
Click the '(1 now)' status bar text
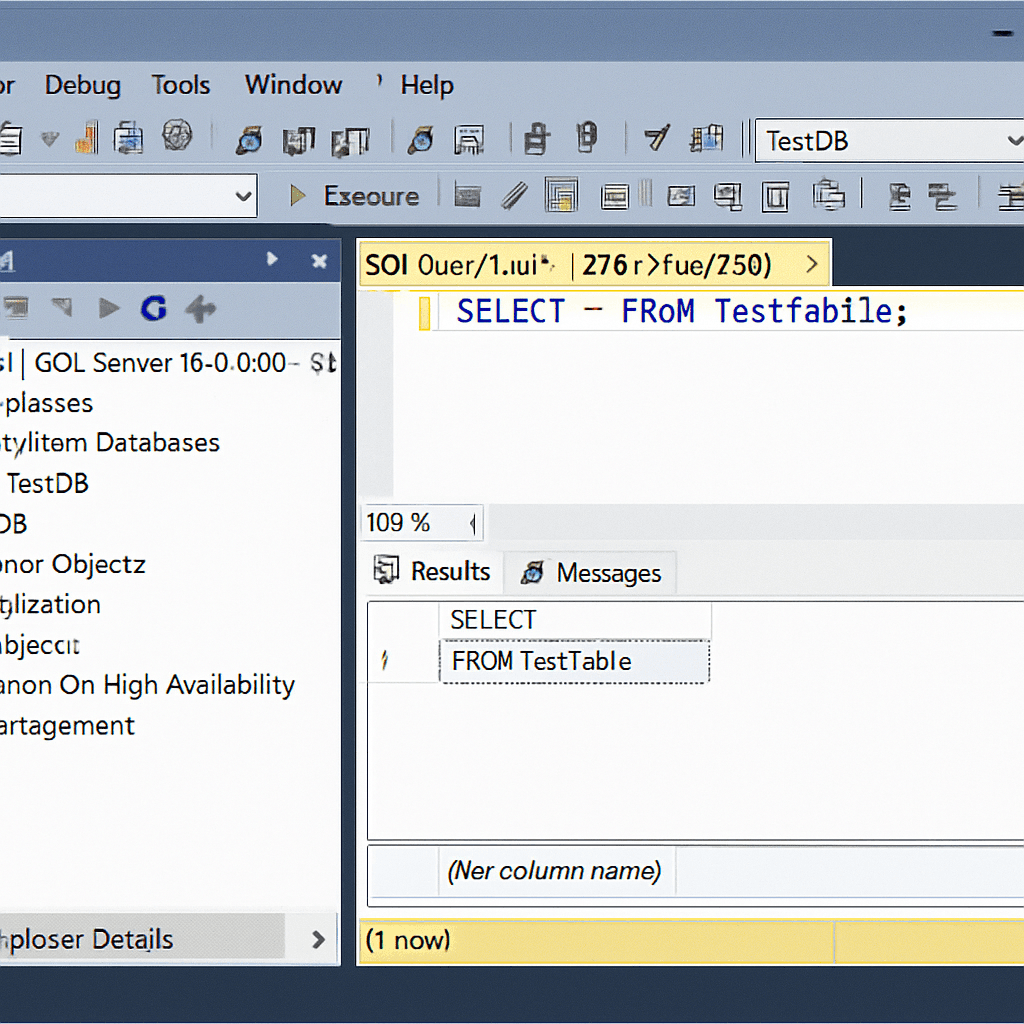click(408, 940)
